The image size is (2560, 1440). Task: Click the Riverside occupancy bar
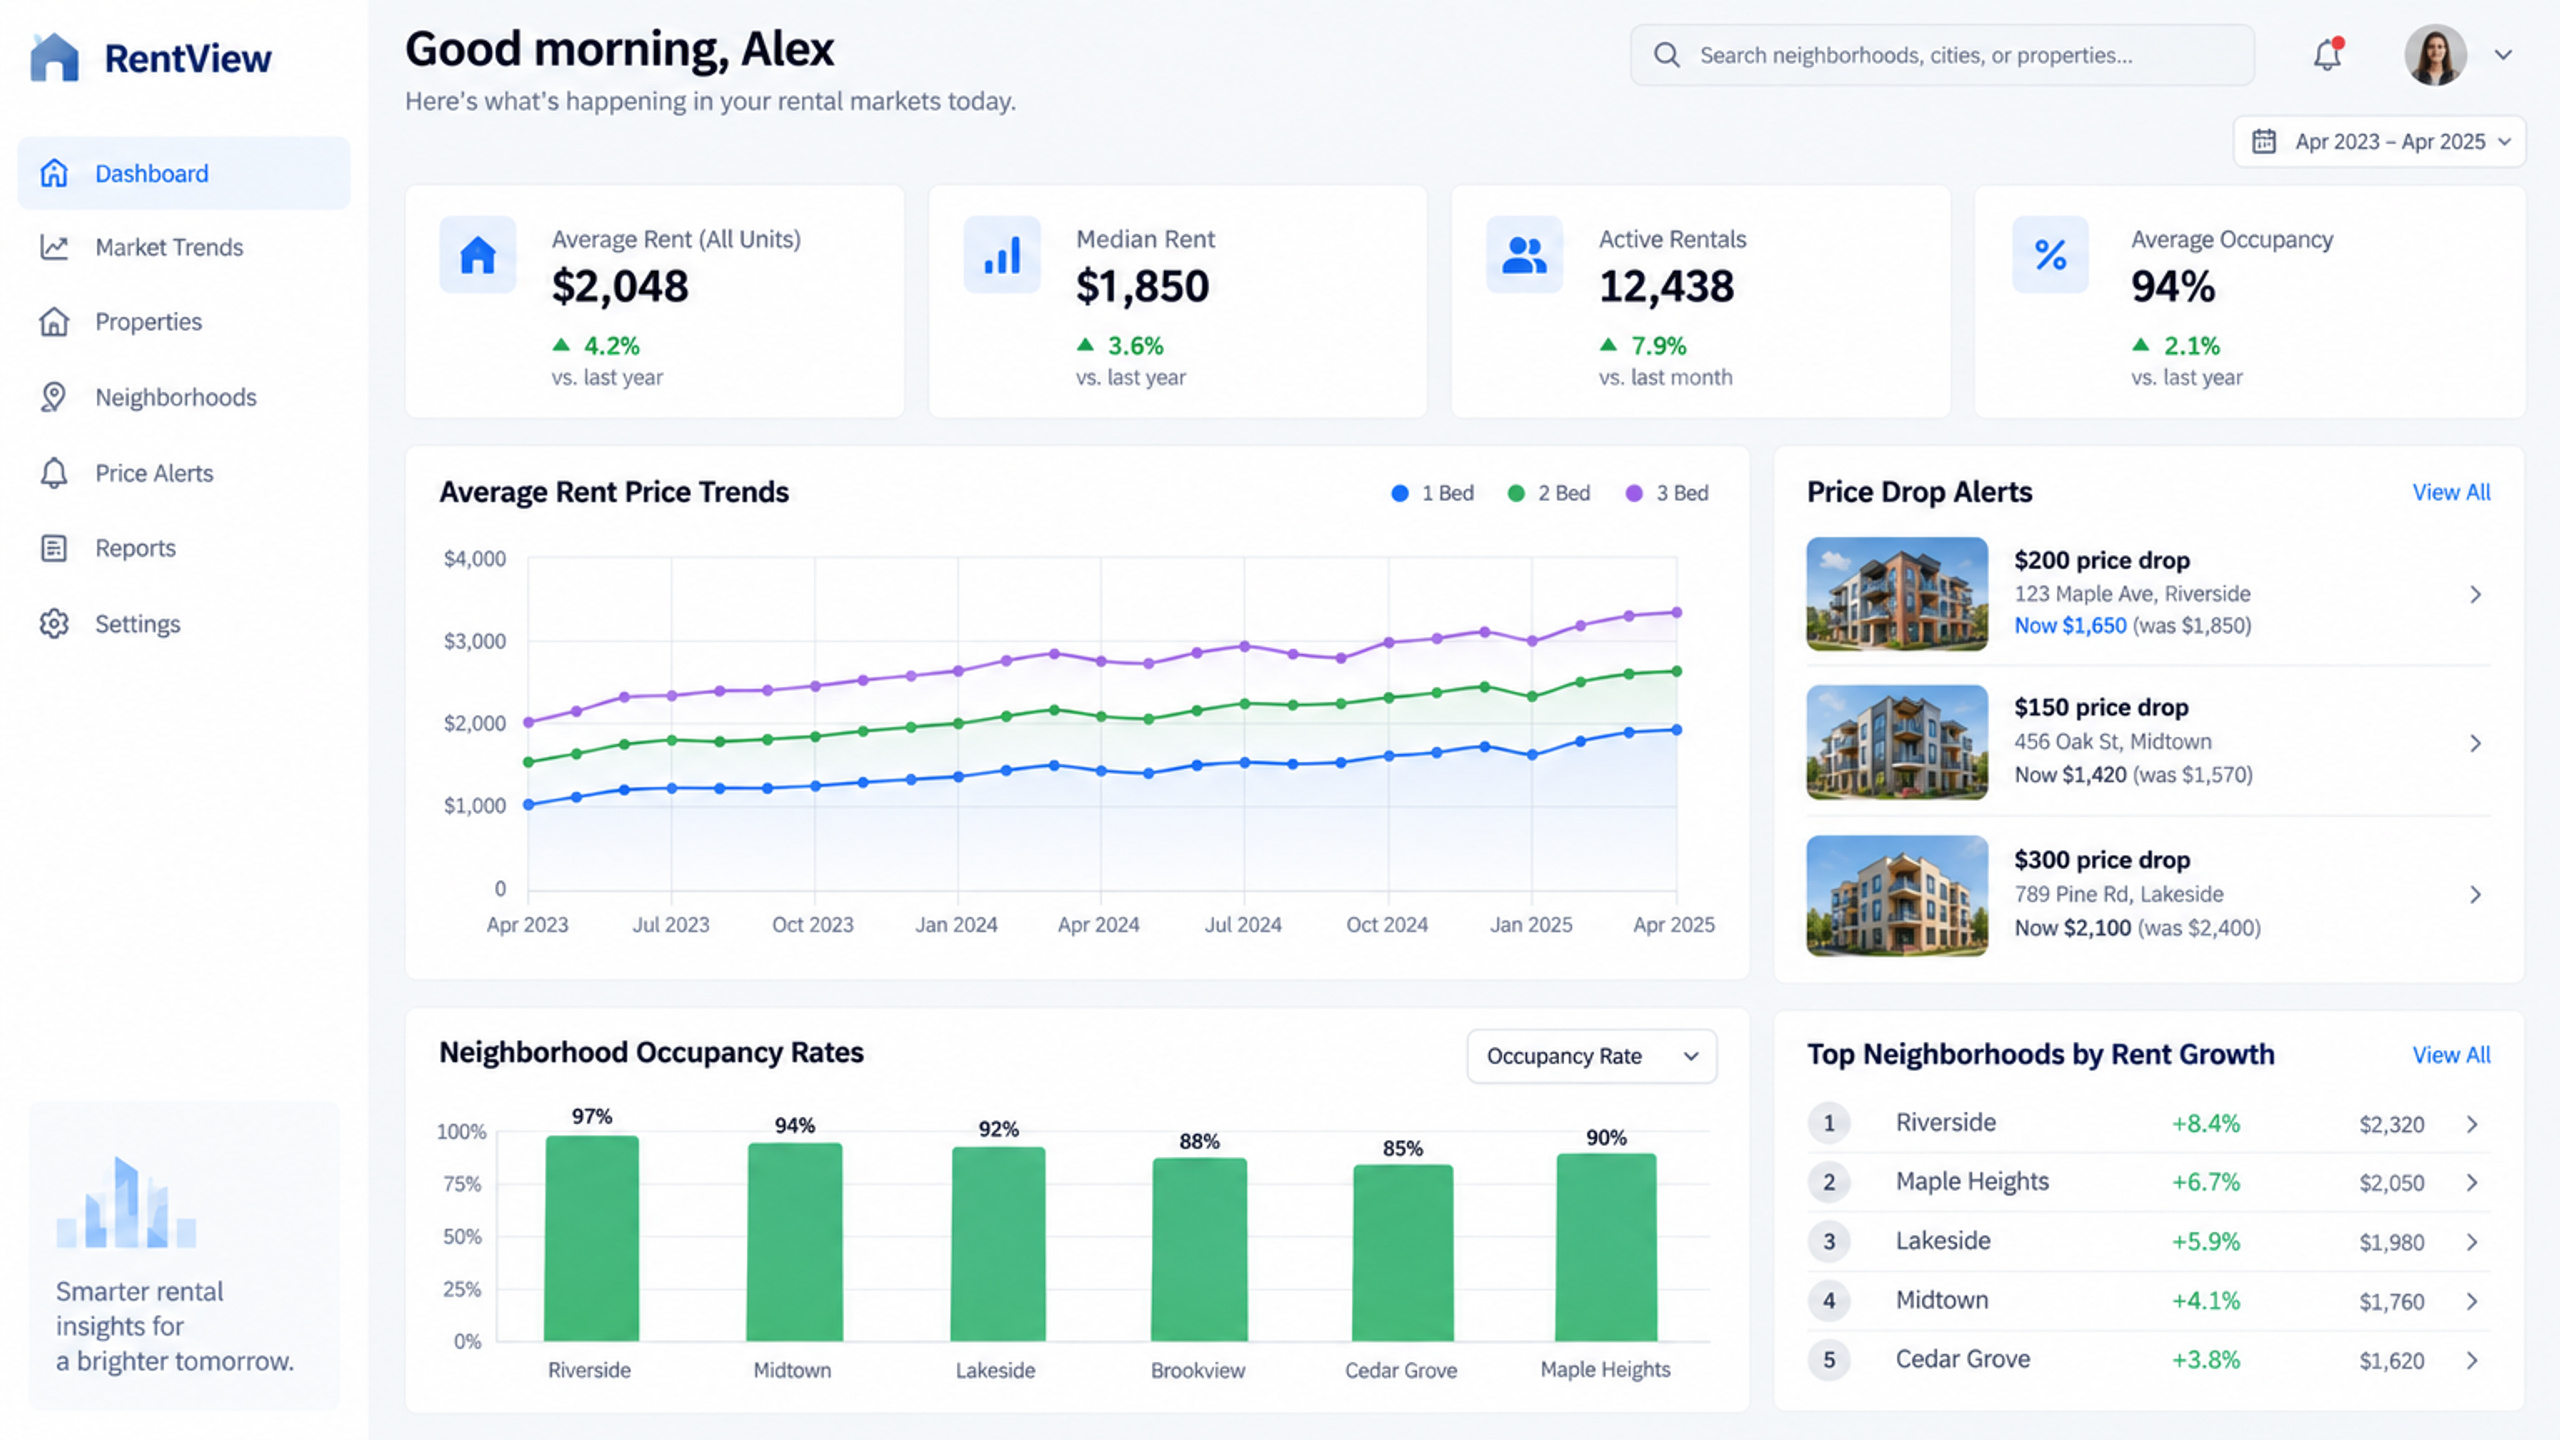(x=591, y=1238)
